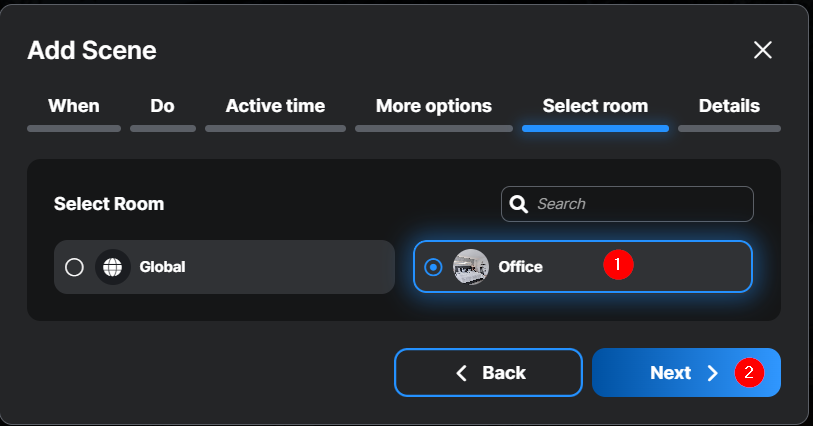Select the Office radio button
Viewport: 813px width, 426px height.
pos(433,267)
